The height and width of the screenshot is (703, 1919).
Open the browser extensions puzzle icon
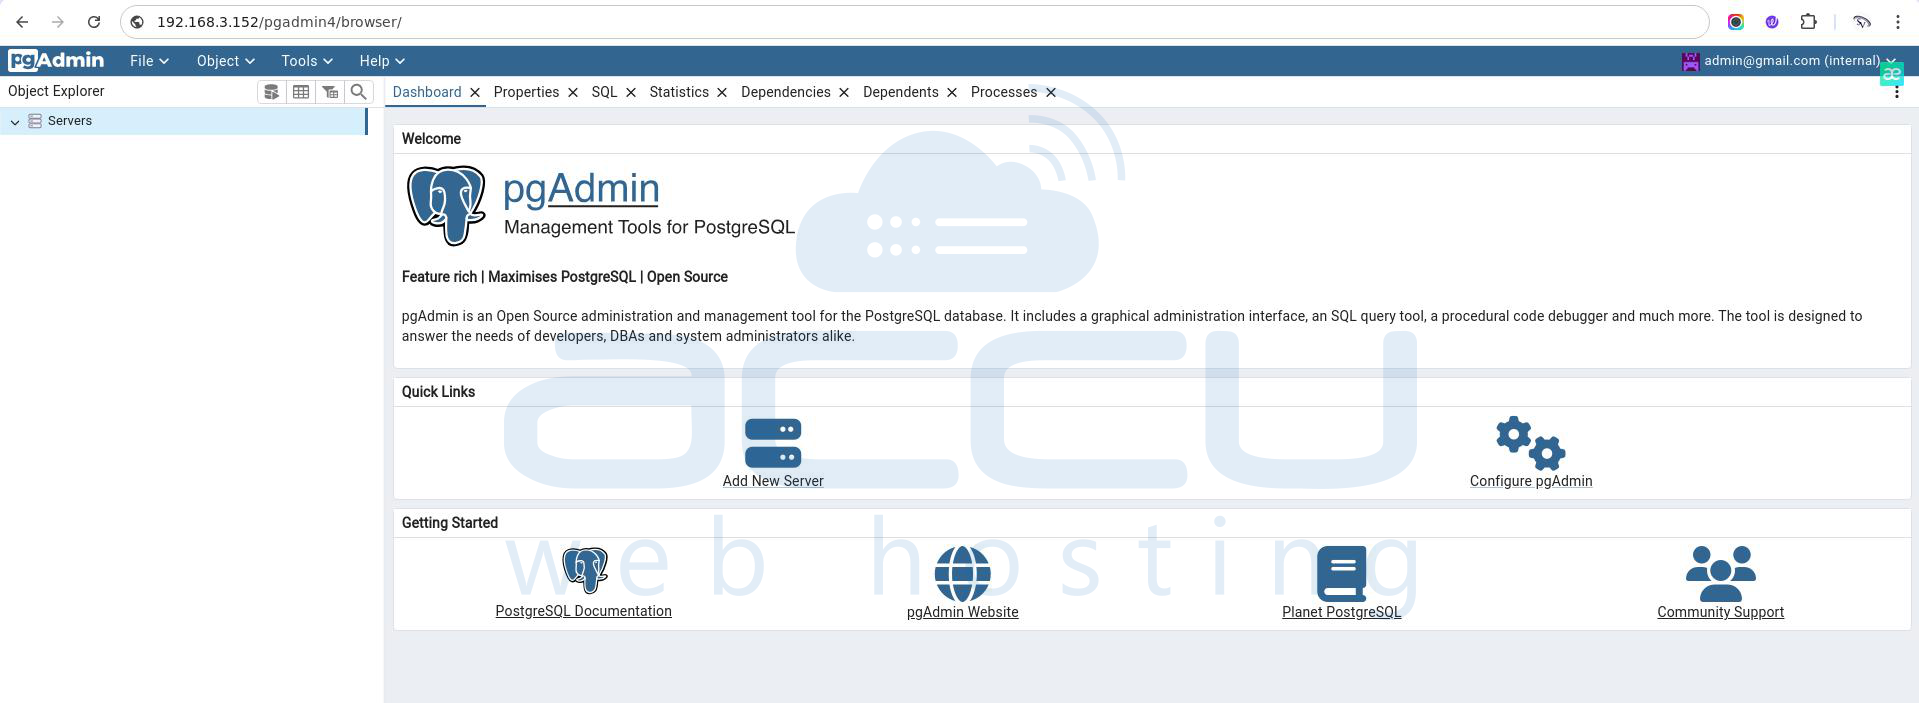(1808, 22)
